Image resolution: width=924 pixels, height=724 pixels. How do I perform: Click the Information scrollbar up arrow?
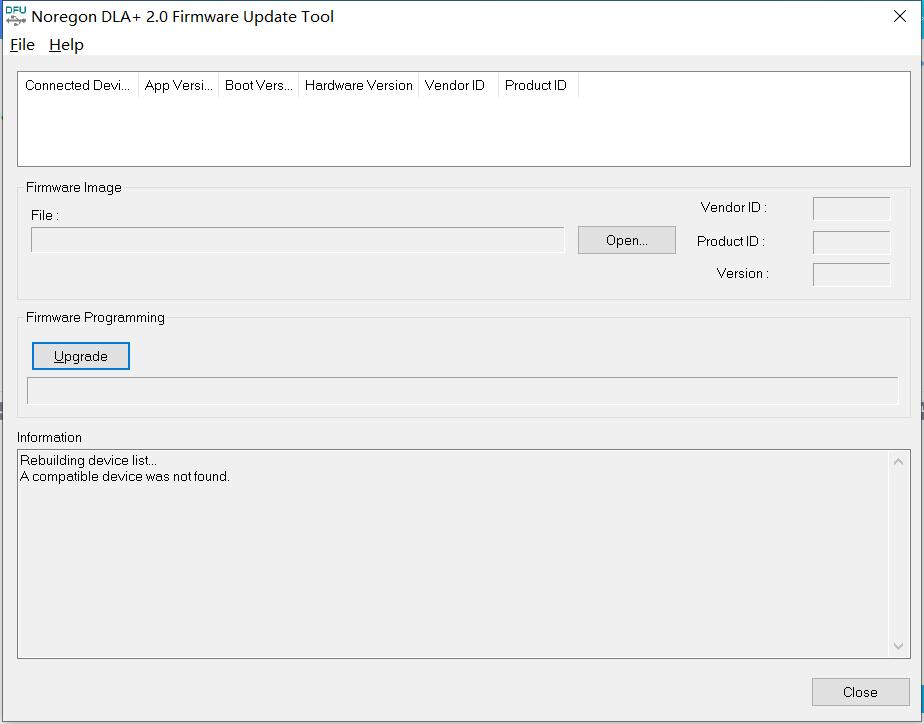pos(898,462)
